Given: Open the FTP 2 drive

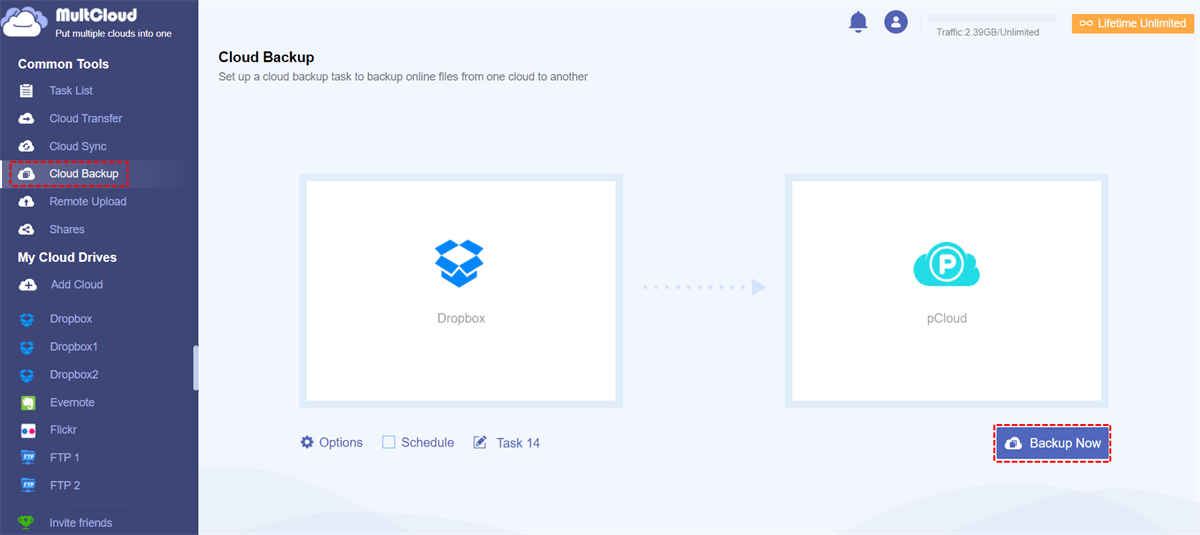Looking at the screenshot, I should click(x=65, y=486).
